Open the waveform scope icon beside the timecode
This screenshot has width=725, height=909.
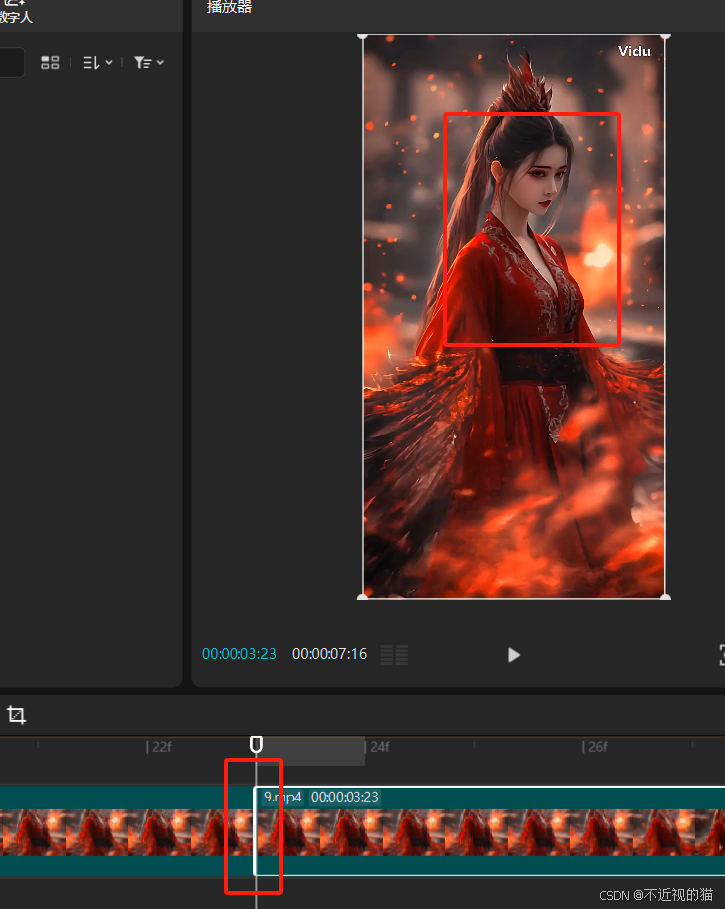[394, 655]
